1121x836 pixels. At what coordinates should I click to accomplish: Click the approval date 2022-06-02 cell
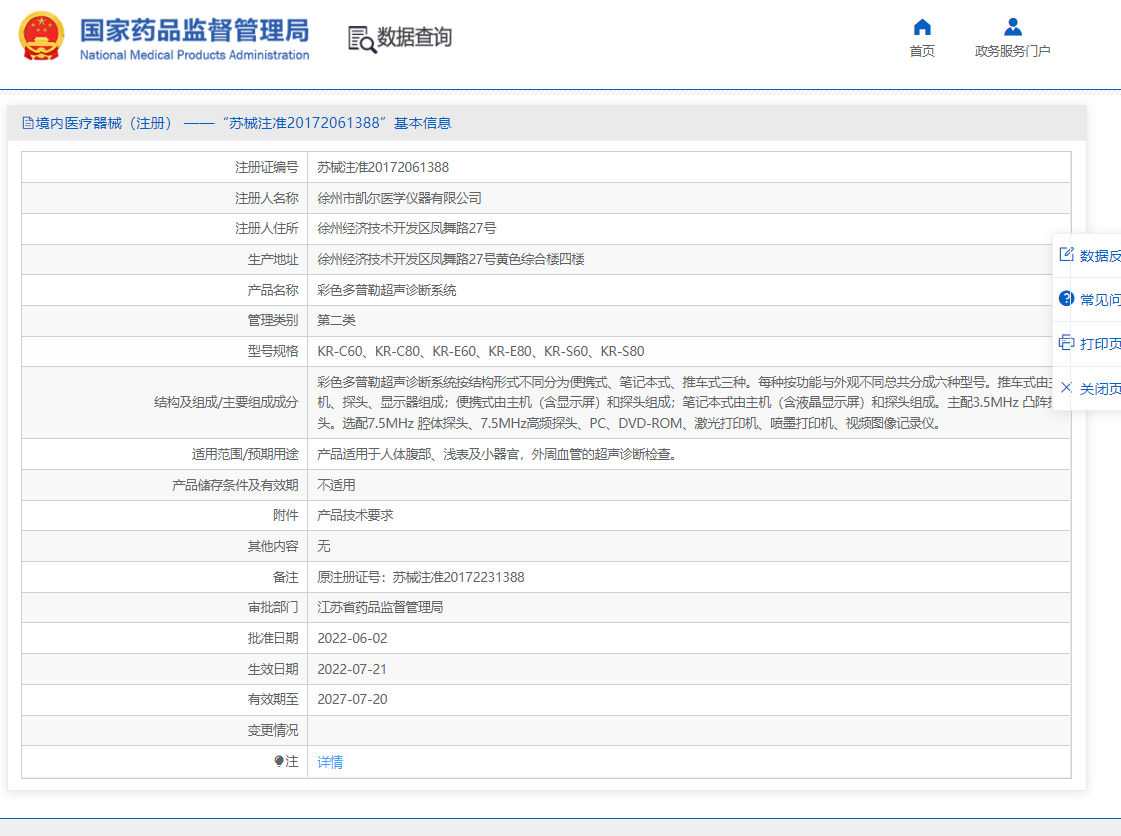[352, 638]
